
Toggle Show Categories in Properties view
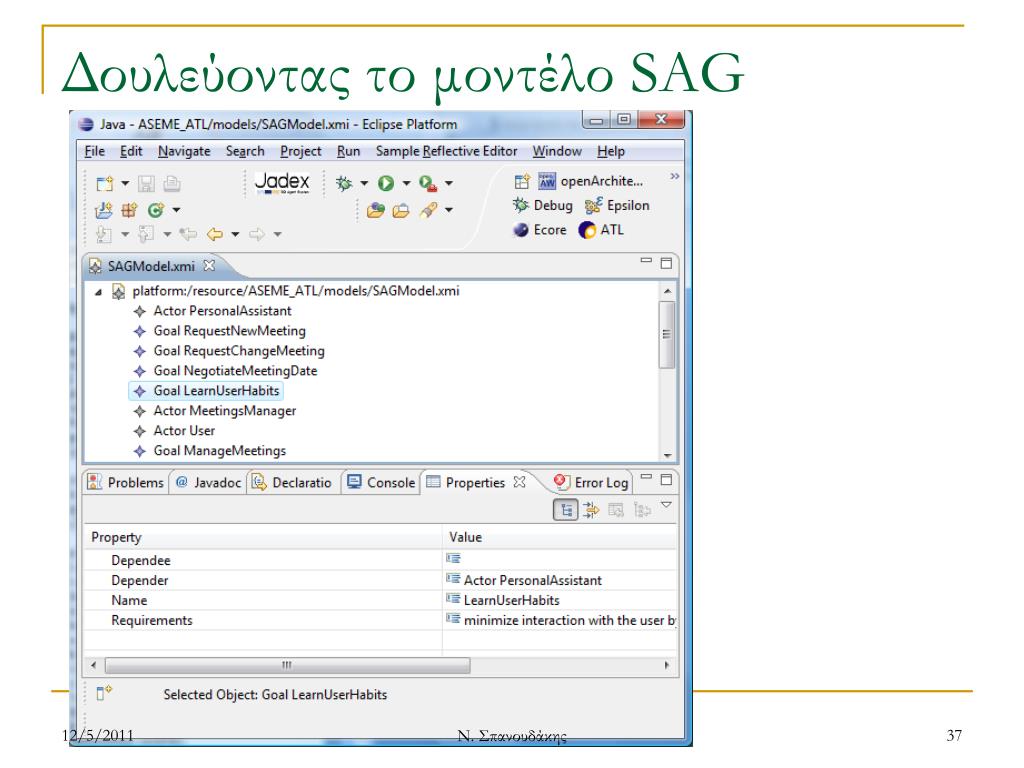tap(566, 510)
